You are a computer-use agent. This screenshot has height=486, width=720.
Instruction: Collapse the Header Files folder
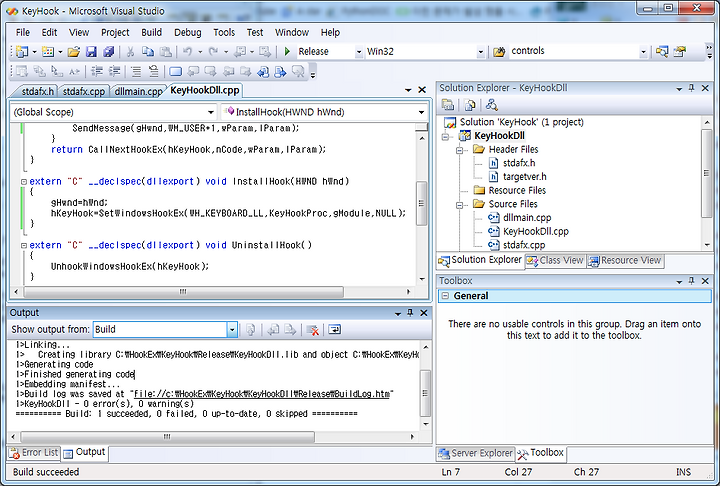[x=459, y=150]
